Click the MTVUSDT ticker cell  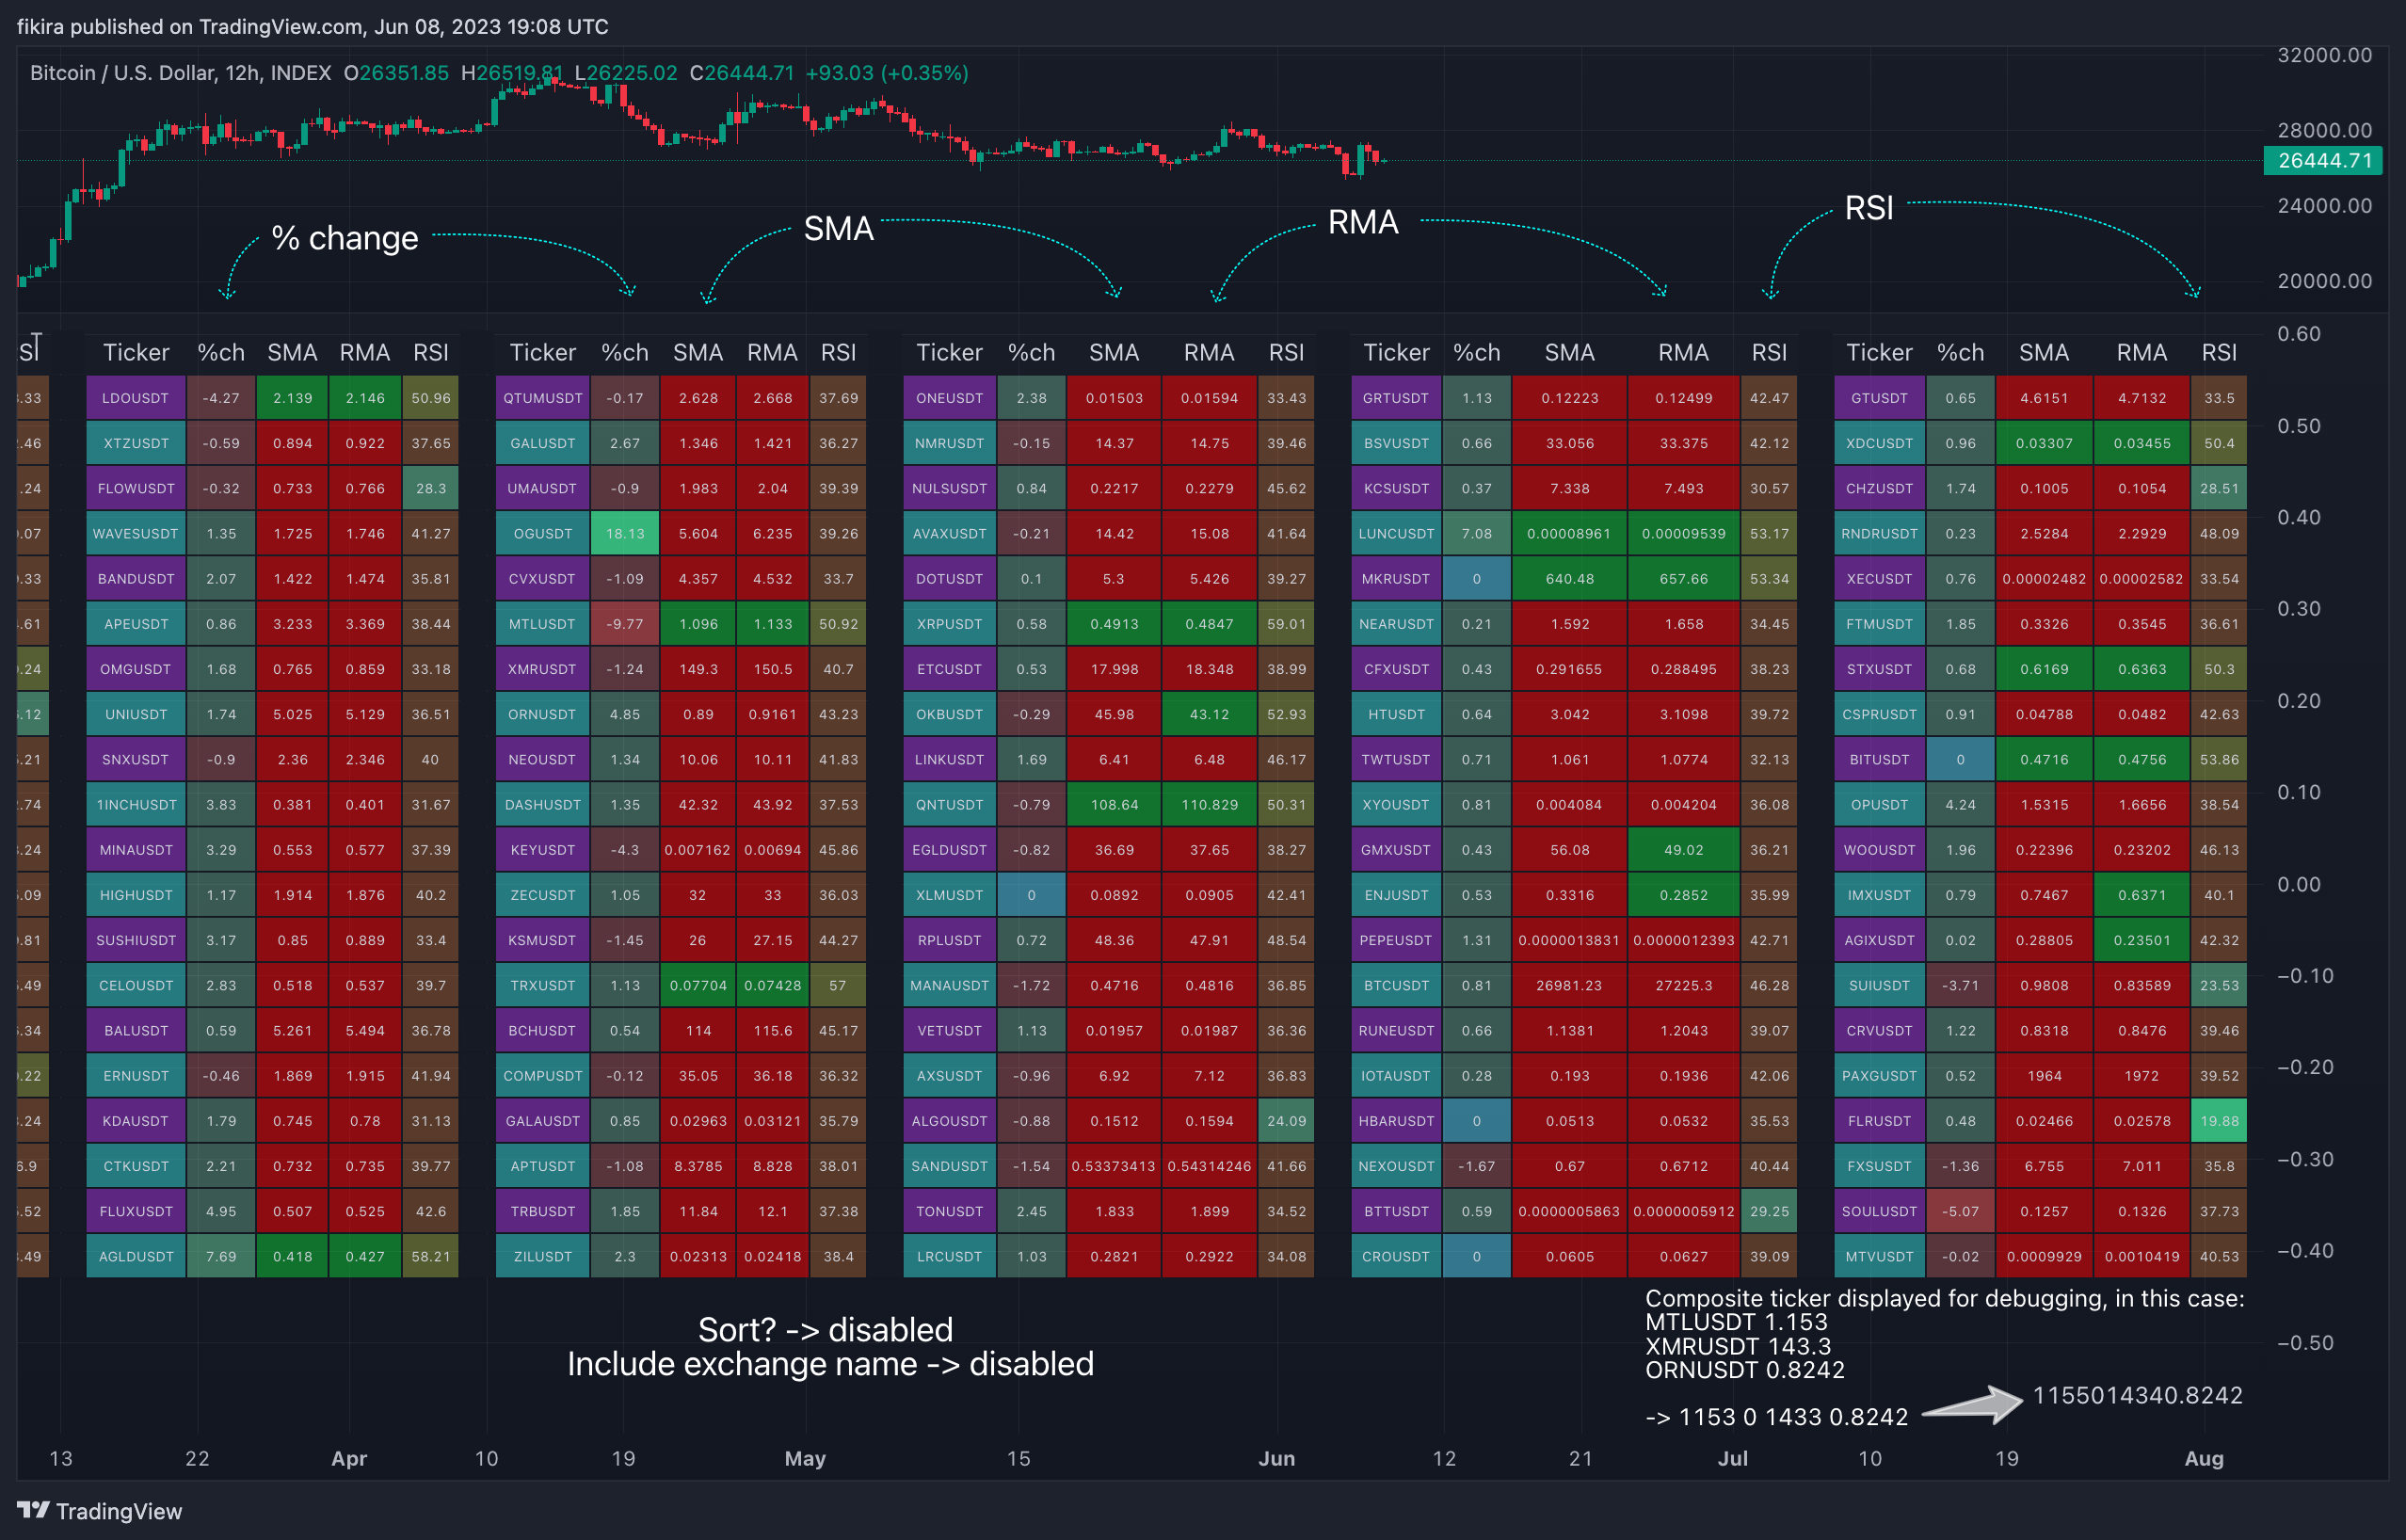tap(1880, 1257)
